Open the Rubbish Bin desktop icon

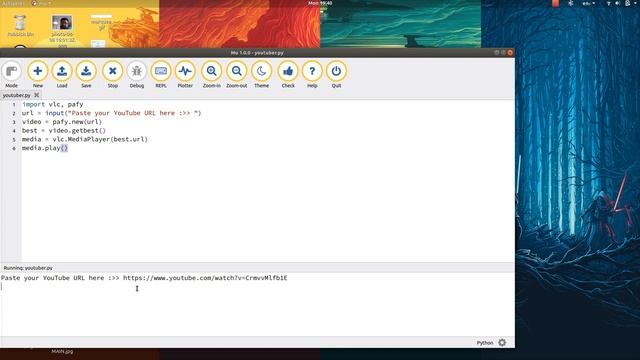click(20, 25)
